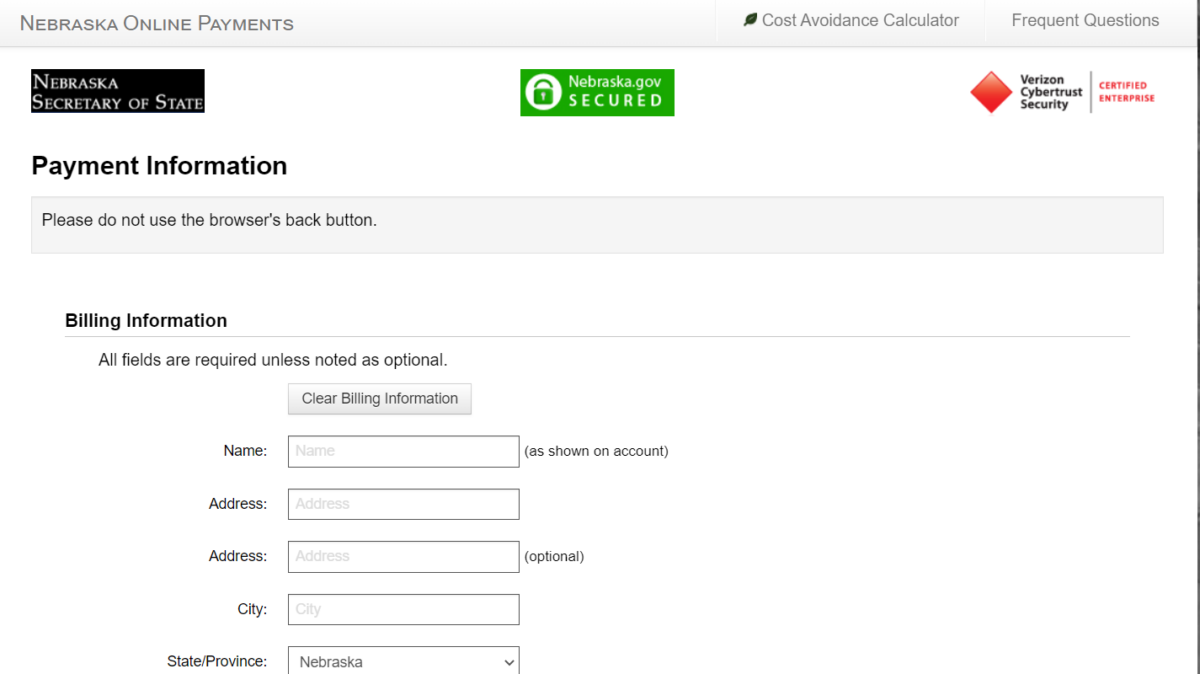This screenshot has height=674, width=1200.
Task: Focus the Name input field
Action: [403, 451]
